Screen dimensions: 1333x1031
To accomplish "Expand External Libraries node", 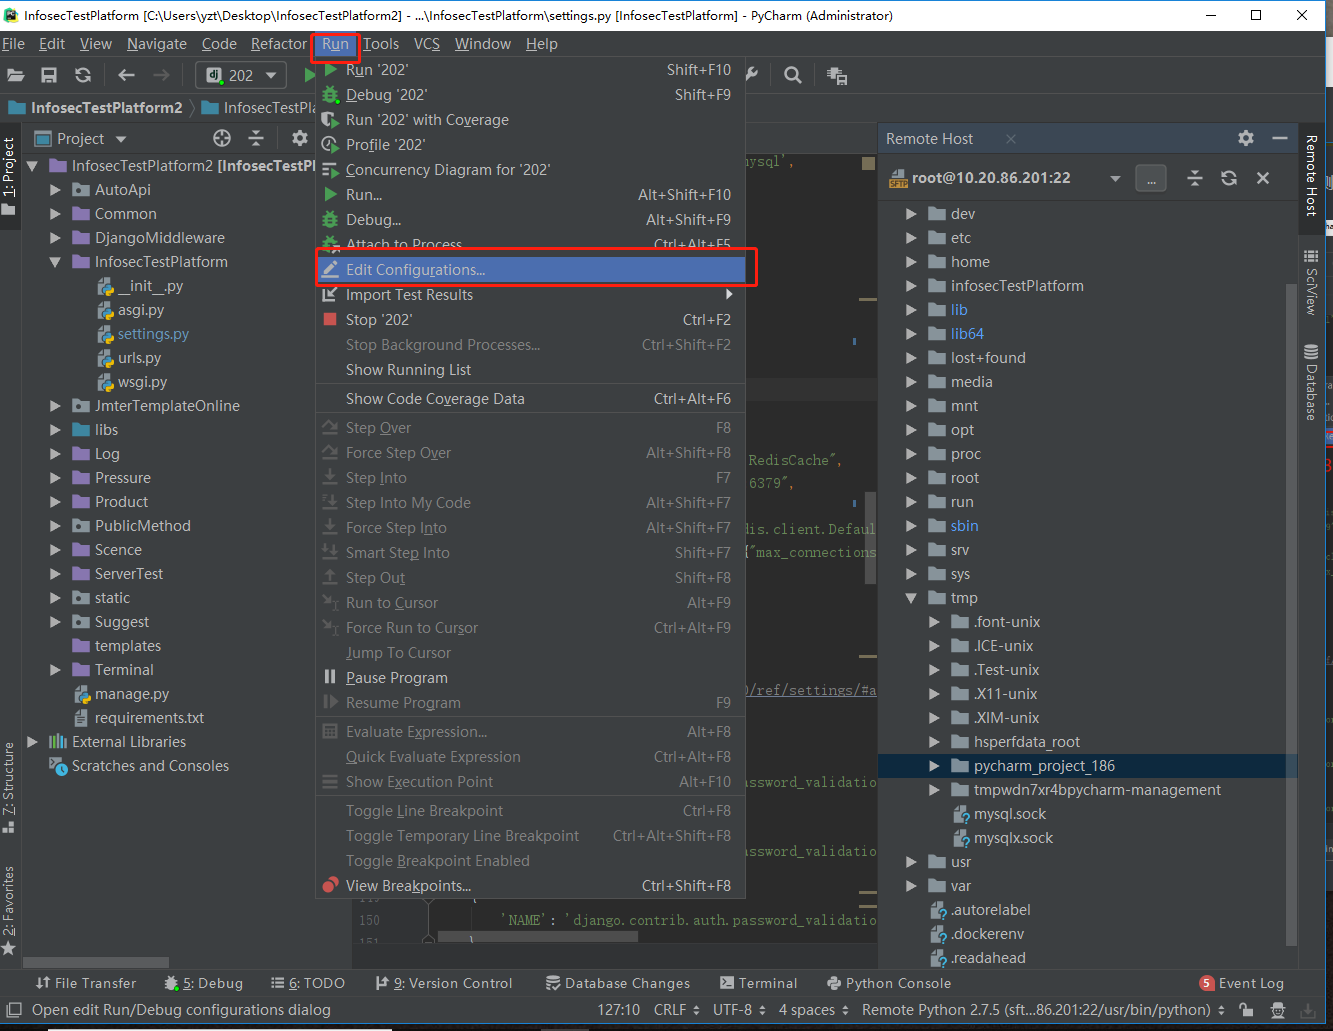I will pyautogui.click(x=32, y=742).
